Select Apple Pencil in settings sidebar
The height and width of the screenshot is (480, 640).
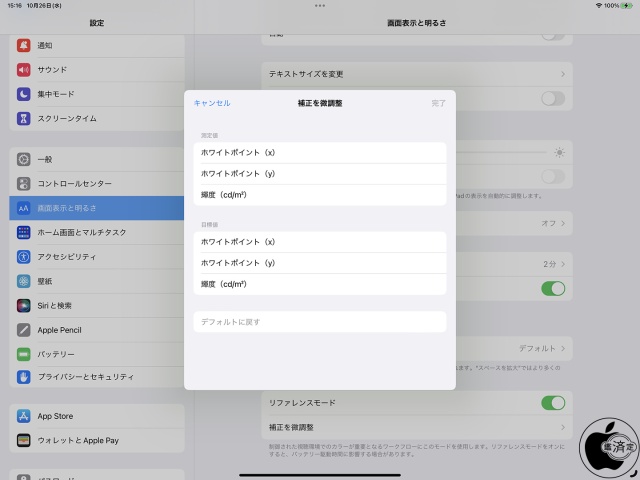[97, 330]
